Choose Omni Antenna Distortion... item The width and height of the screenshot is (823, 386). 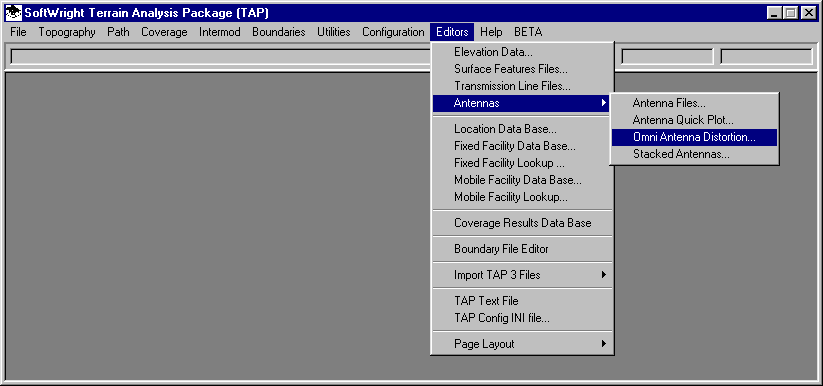point(694,137)
